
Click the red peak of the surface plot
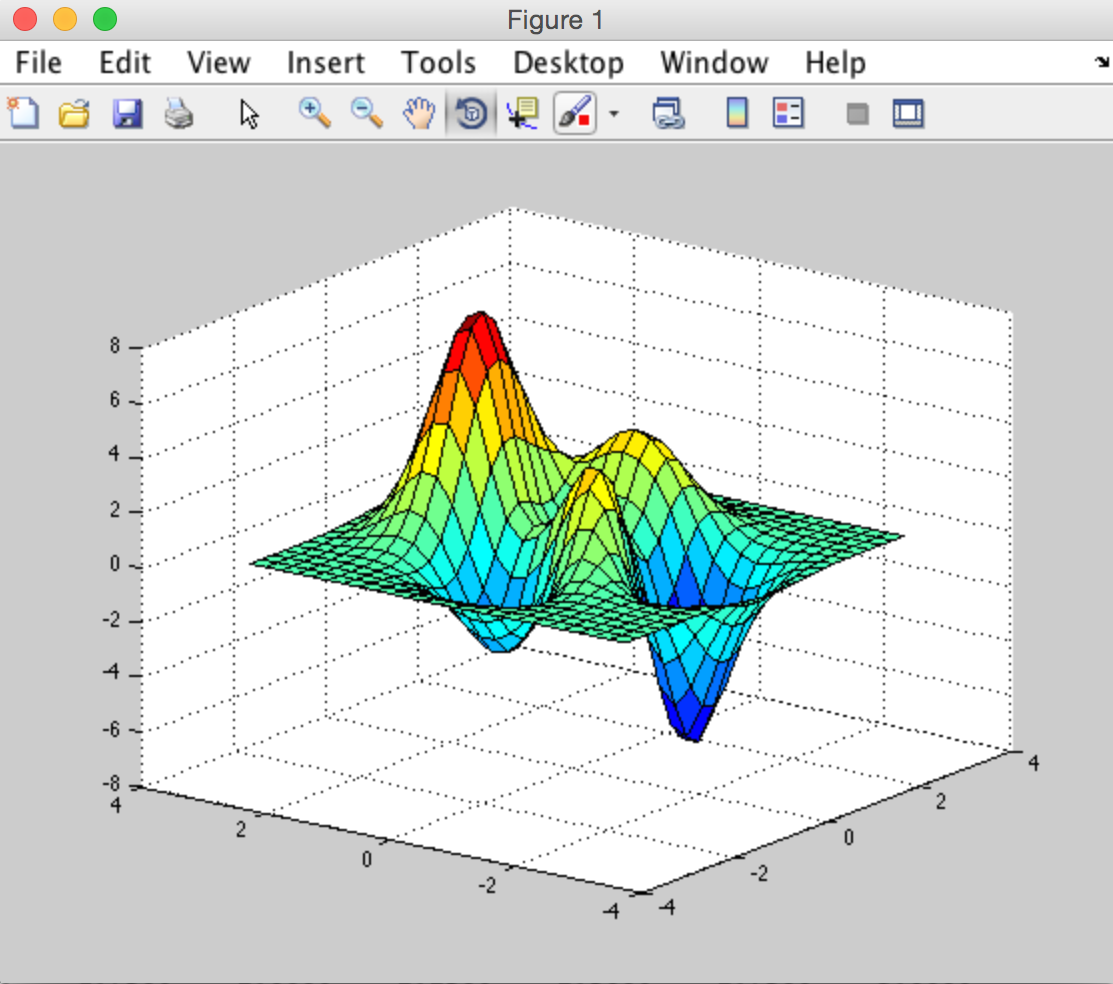(x=480, y=334)
